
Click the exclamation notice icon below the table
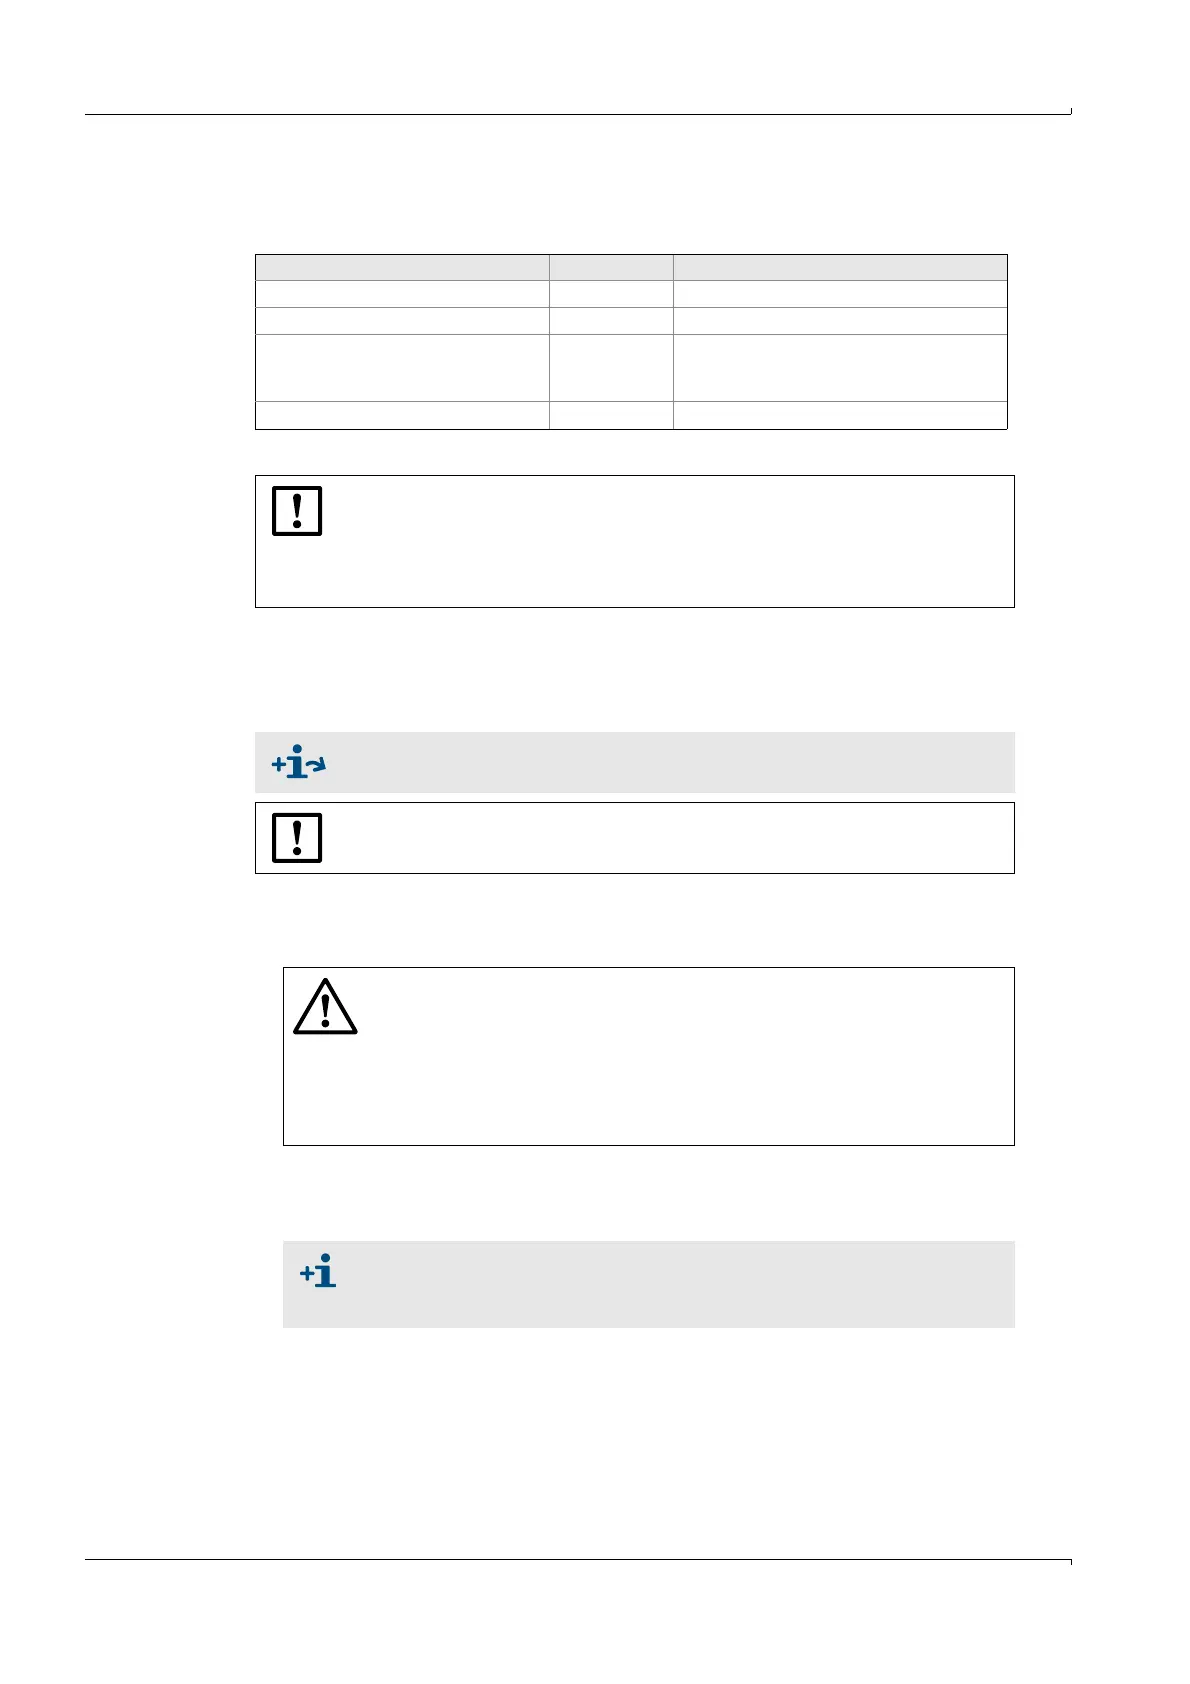coord(297,511)
